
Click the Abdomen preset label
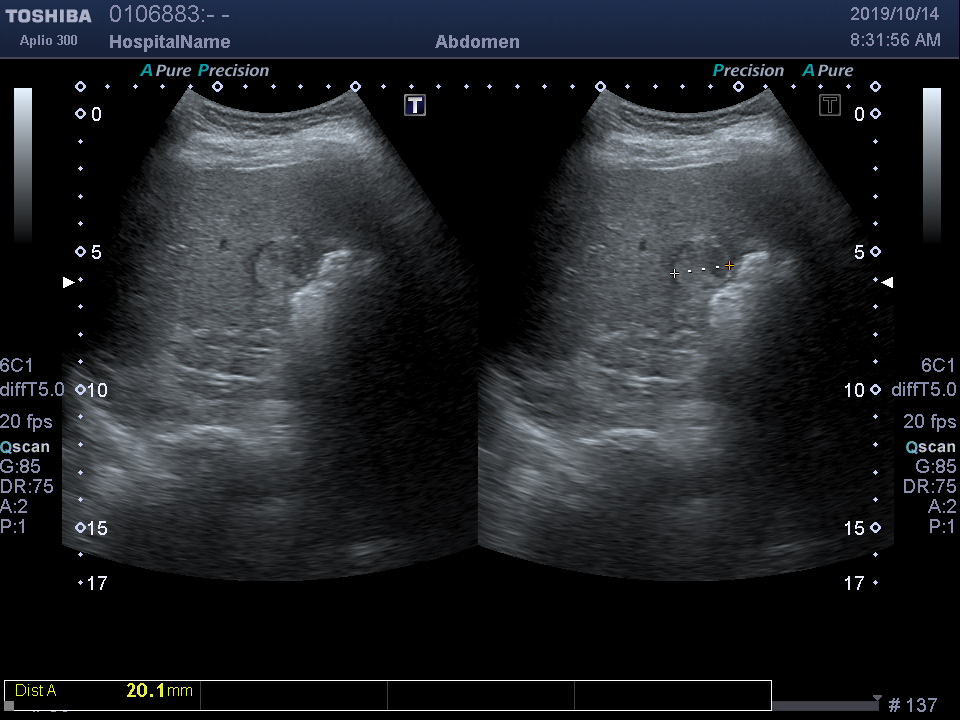pos(477,42)
